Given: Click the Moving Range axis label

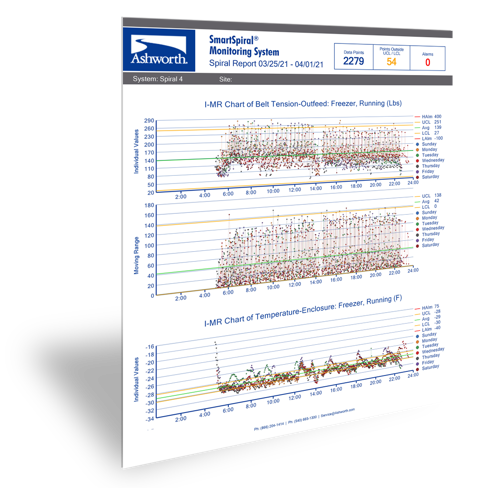Looking at the screenshot, I should click(x=136, y=256).
